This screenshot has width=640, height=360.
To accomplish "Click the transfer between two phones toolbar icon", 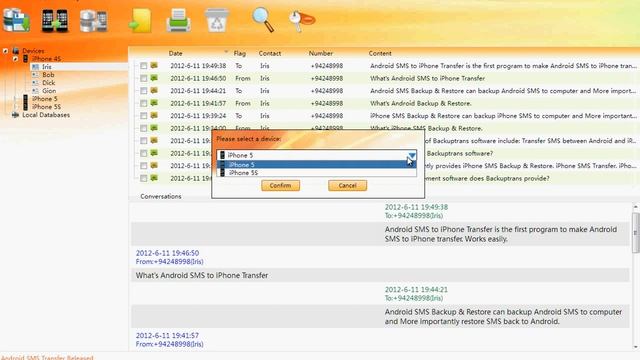I will click(x=55, y=20).
